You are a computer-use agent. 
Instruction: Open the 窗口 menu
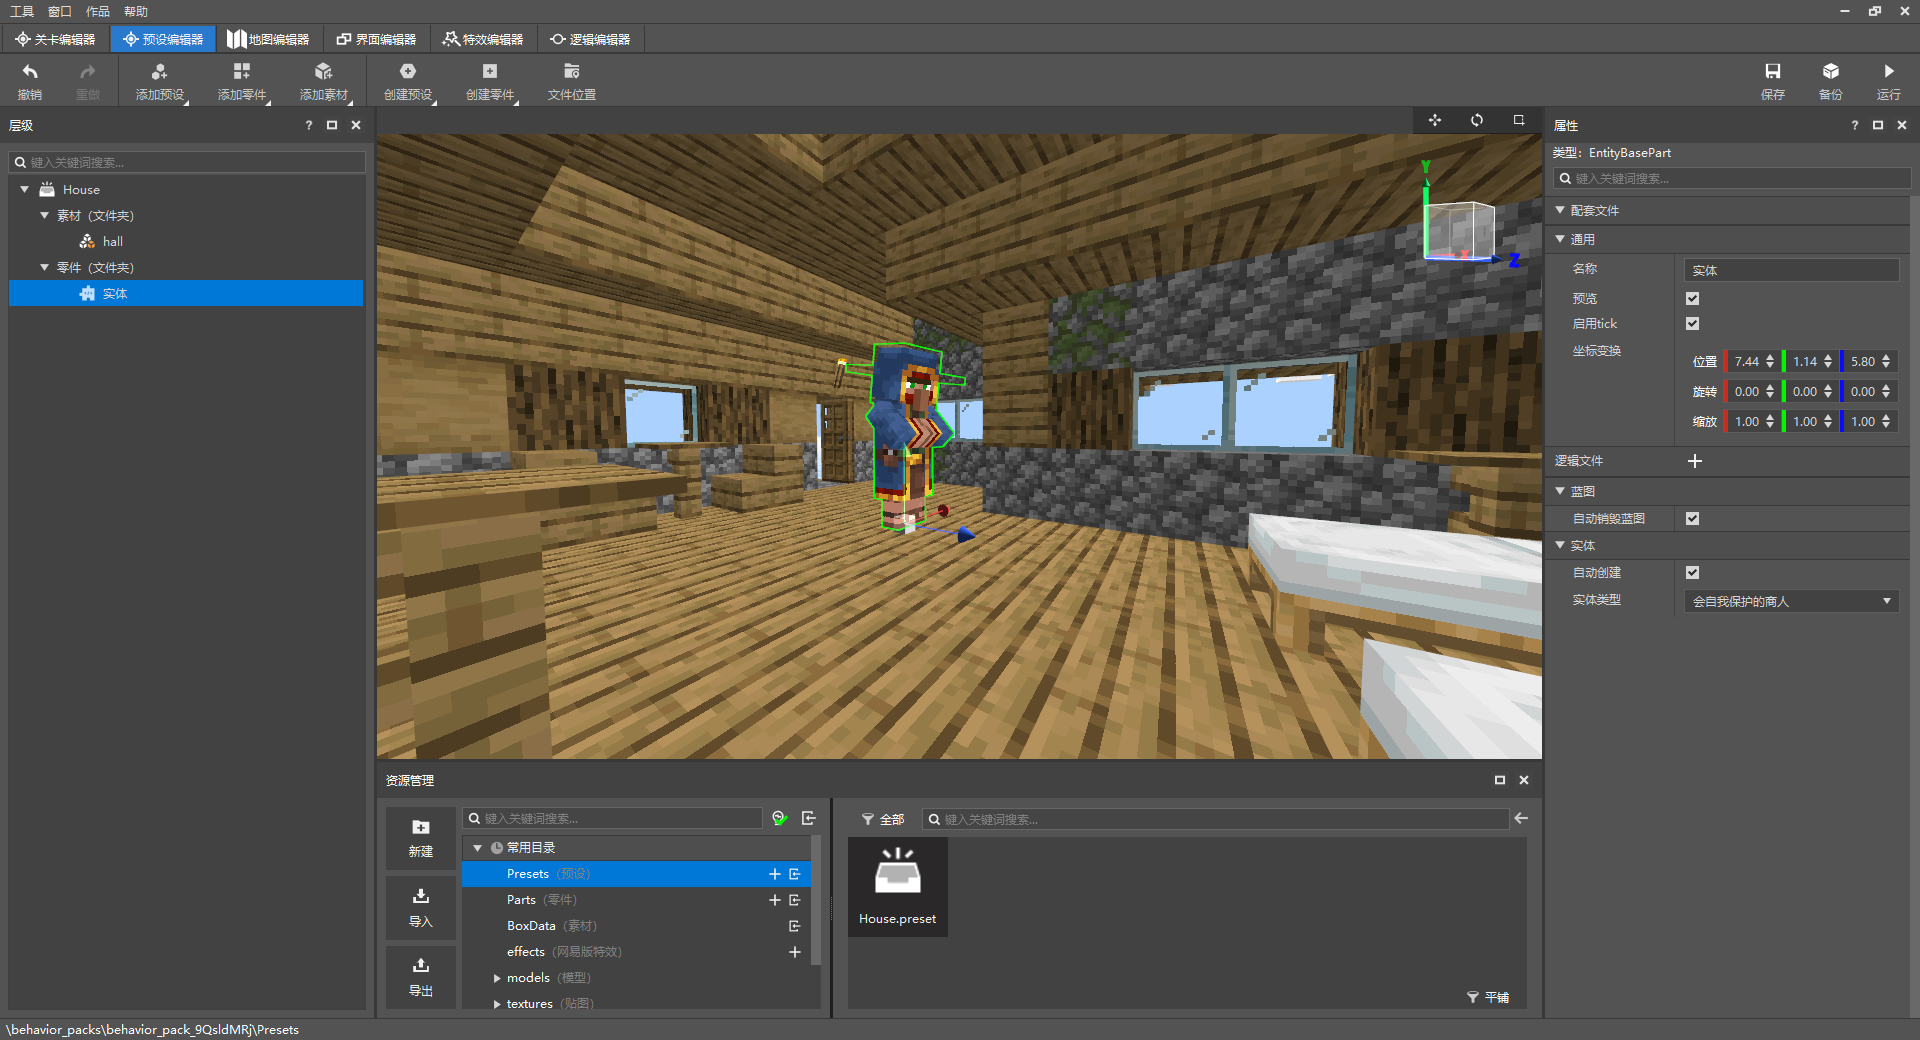pos(60,11)
